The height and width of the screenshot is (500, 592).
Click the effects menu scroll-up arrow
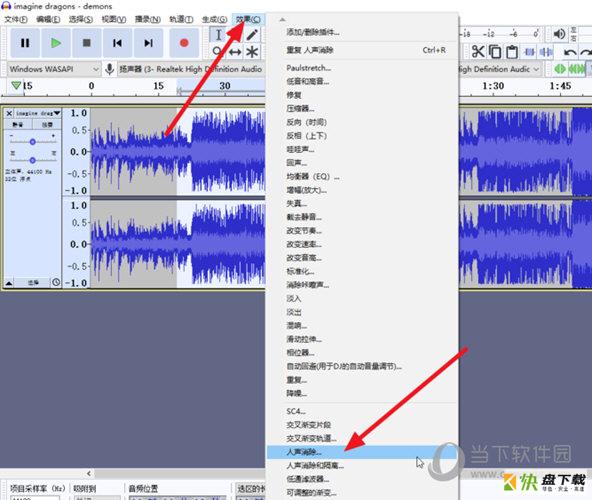282,19
